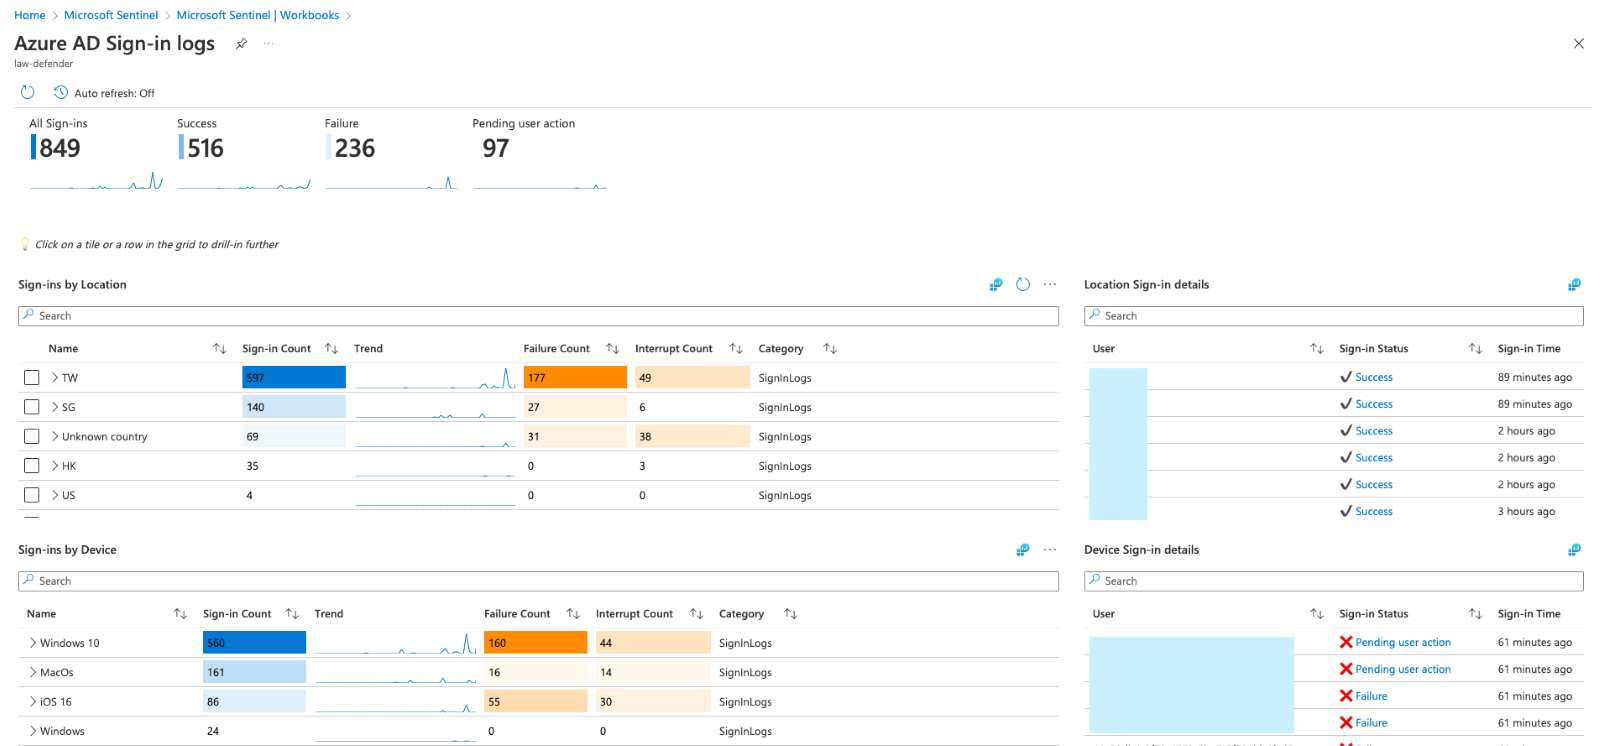Open more options for Sign-ins by Device
The height and width of the screenshot is (746, 1600).
pyautogui.click(x=1050, y=549)
